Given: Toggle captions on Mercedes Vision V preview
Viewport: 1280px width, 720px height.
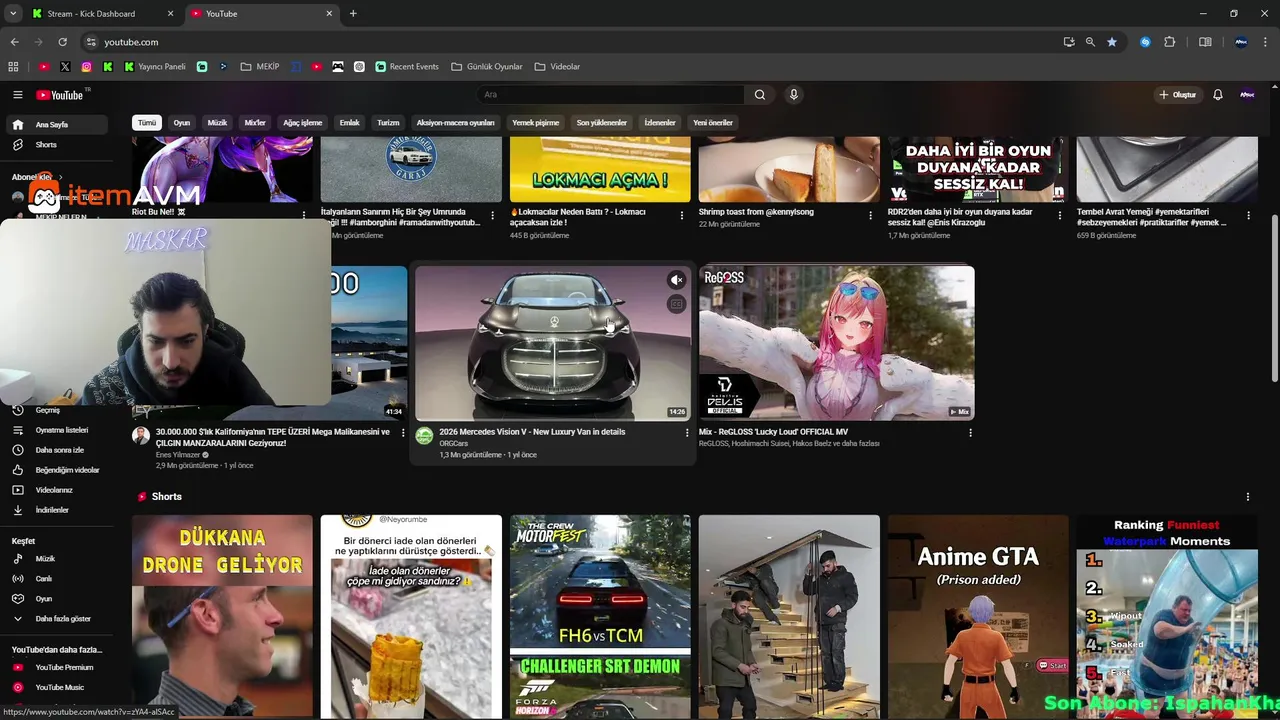Looking at the screenshot, I should [x=677, y=304].
